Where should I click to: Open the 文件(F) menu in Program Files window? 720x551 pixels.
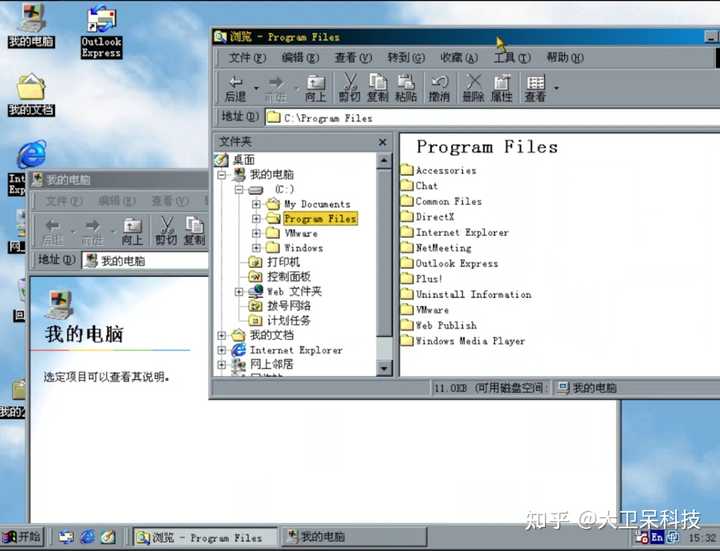tap(248, 58)
